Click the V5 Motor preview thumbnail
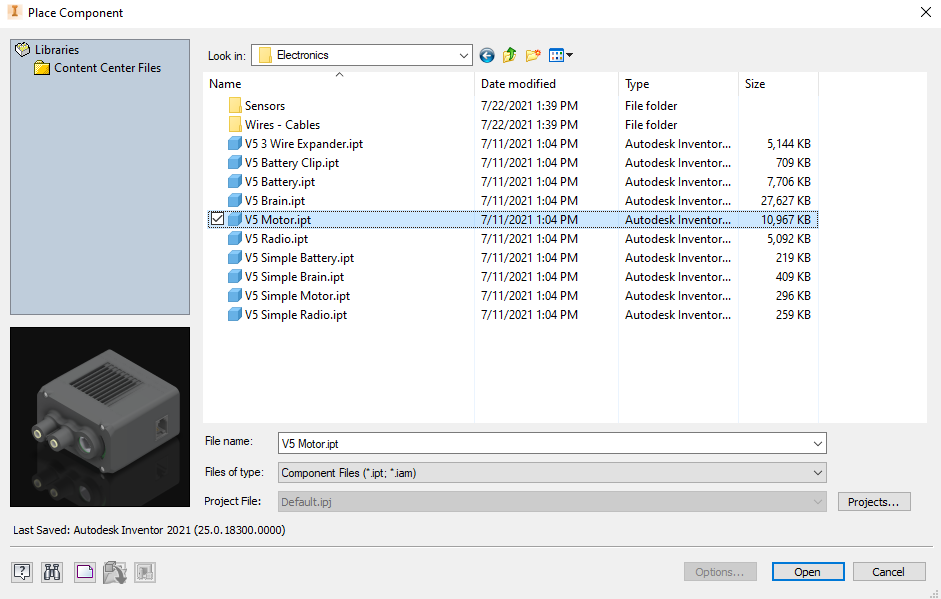 (x=100, y=417)
